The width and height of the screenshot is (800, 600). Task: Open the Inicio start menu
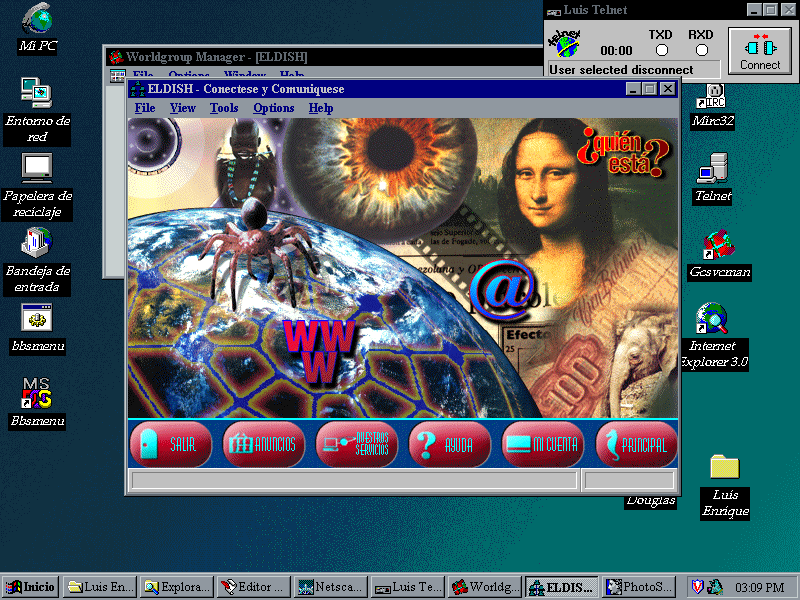pyautogui.click(x=31, y=587)
